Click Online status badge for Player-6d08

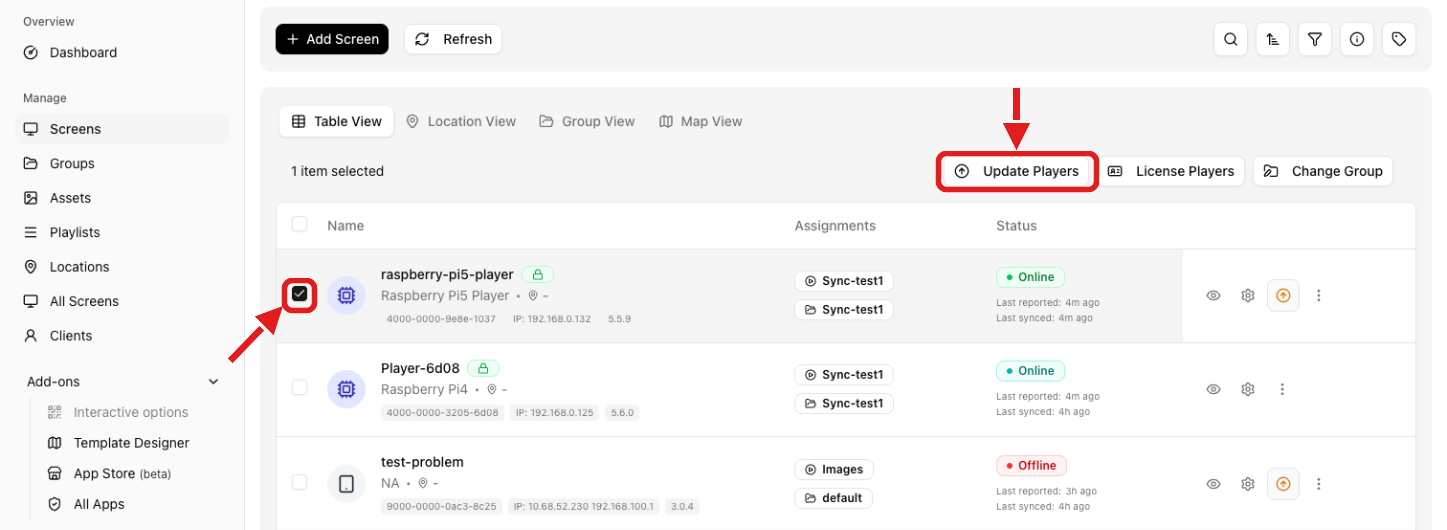(1030, 371)
